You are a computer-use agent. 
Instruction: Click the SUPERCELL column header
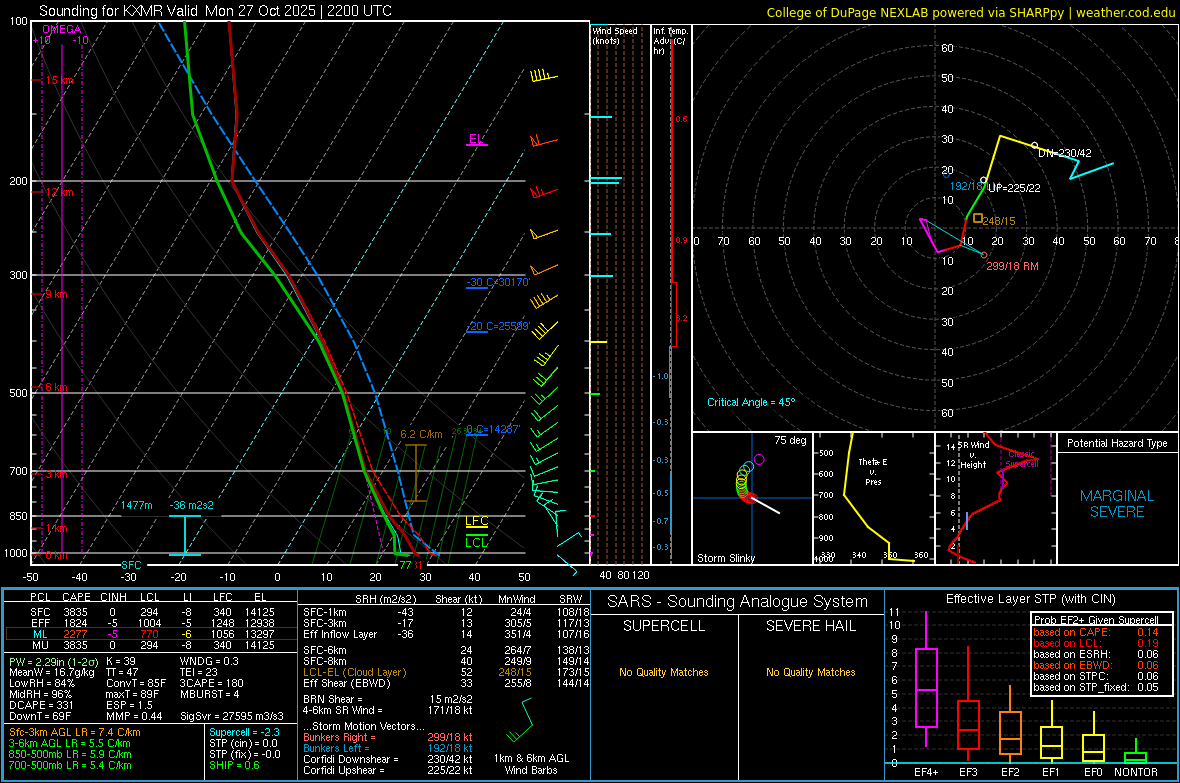tap(664, 626)
